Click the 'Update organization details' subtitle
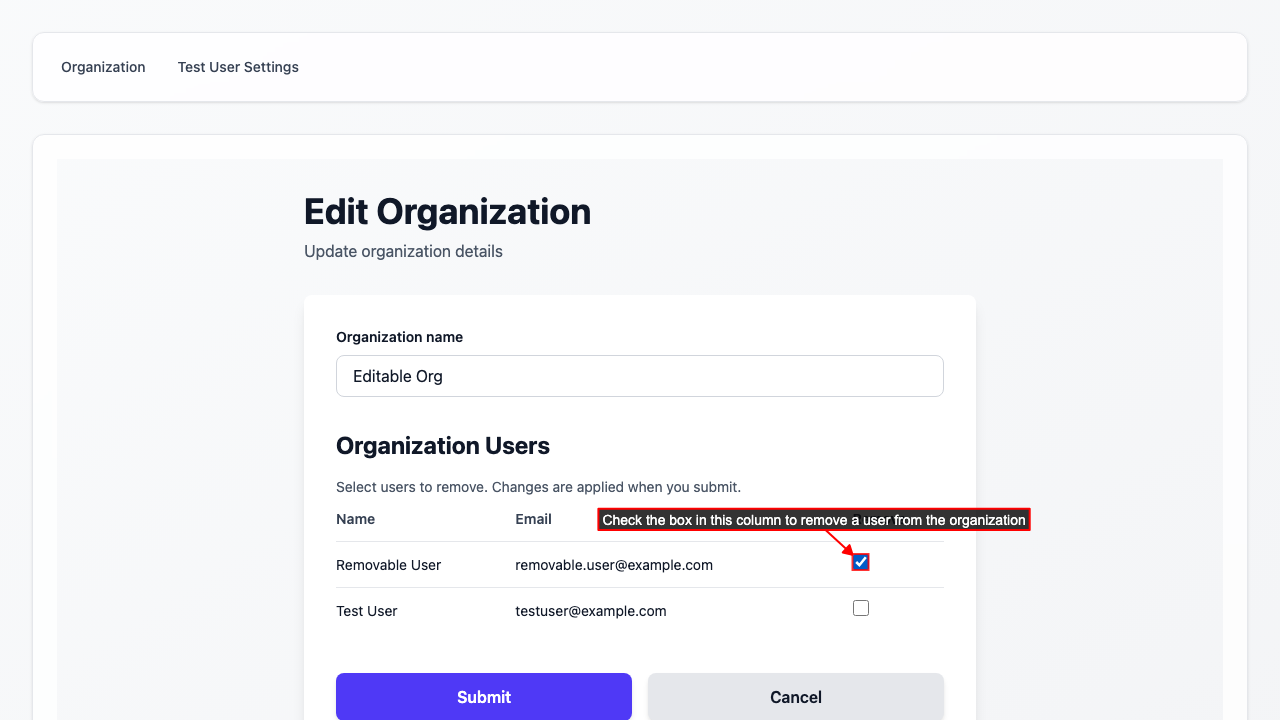Screen dimensions: 1280x720 coord(403,251)
